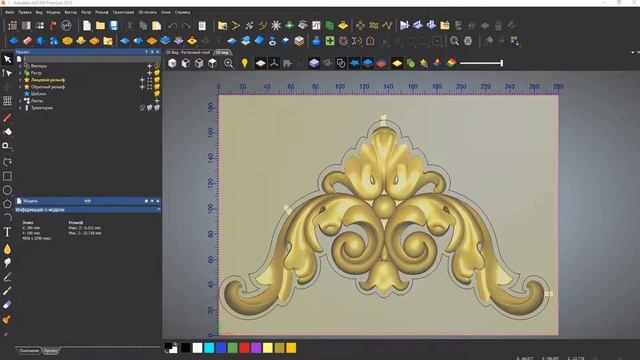The height and width of the screenshot is (360, 640).
Task: Toggle the template row visibility bulb
Action: point(157,94)
